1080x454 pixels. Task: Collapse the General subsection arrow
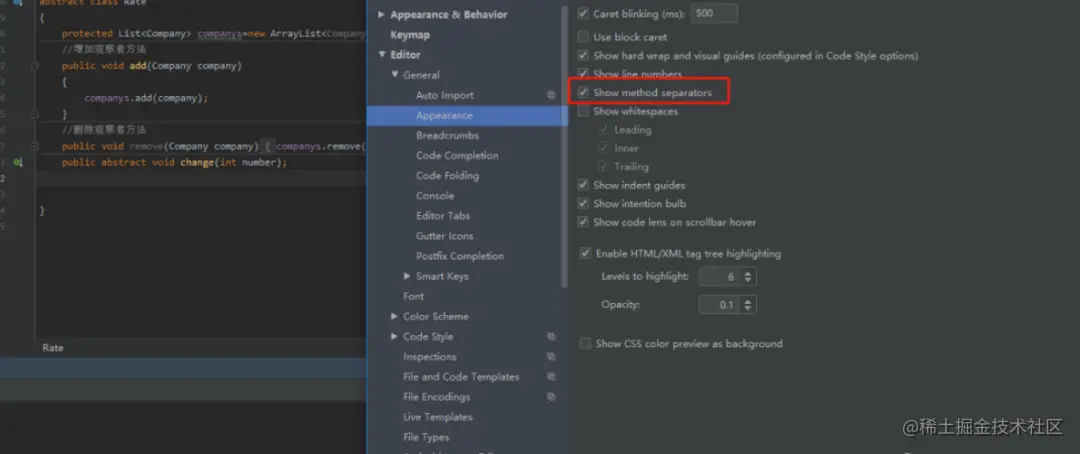point(395,75)
